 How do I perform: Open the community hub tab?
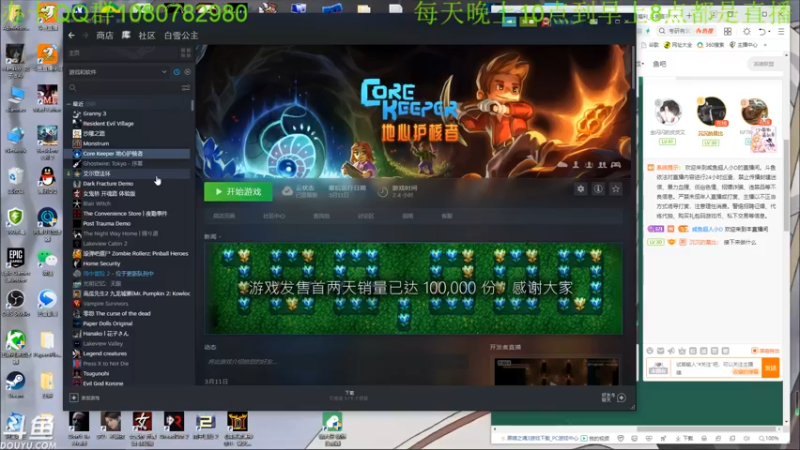pyautogui.click(x=274, y=216)
